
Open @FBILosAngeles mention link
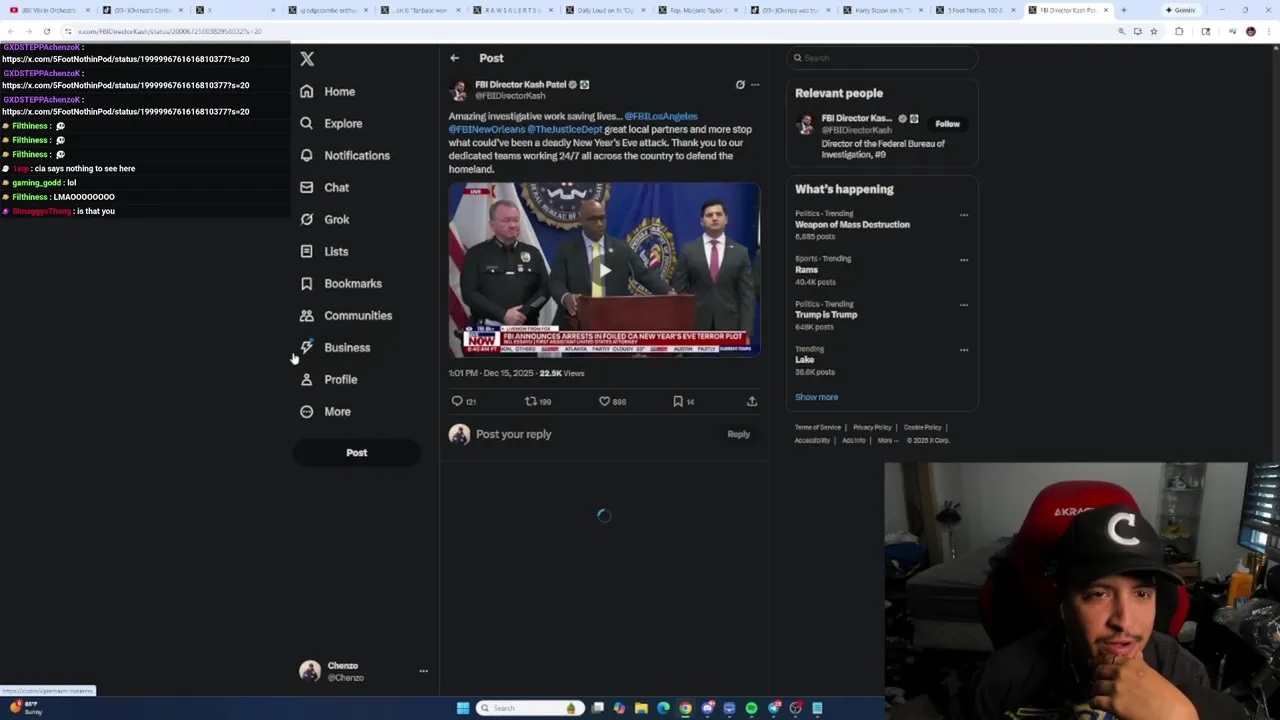(x=661, y=116)
